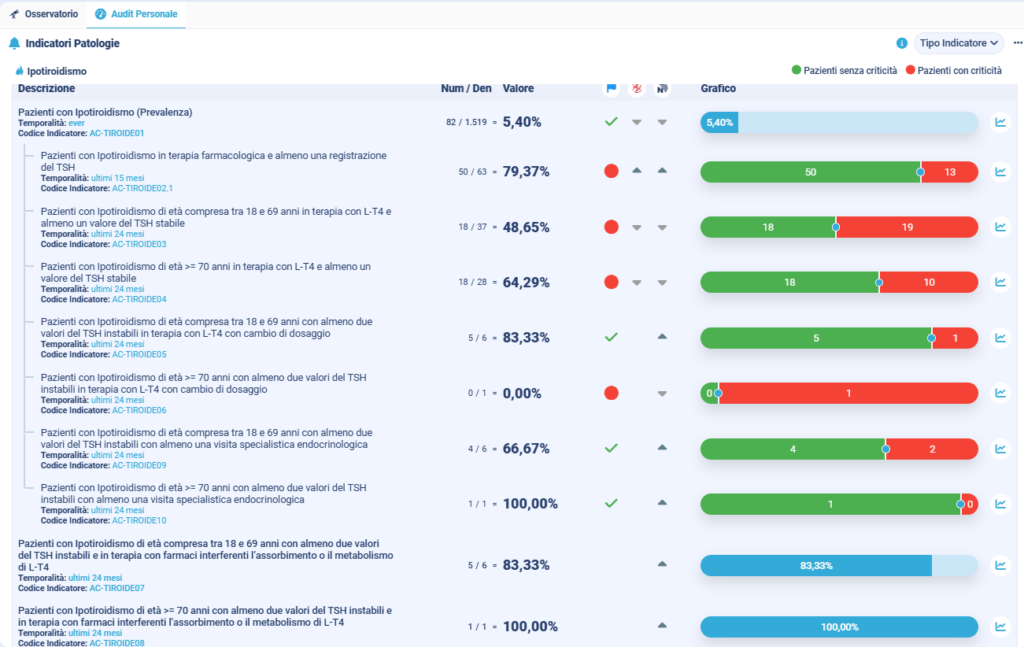Screen dimensions: 1024x647
Task: Click the up arrow in the AC-TIROIDE05 row
Action: tap(662, 337)
